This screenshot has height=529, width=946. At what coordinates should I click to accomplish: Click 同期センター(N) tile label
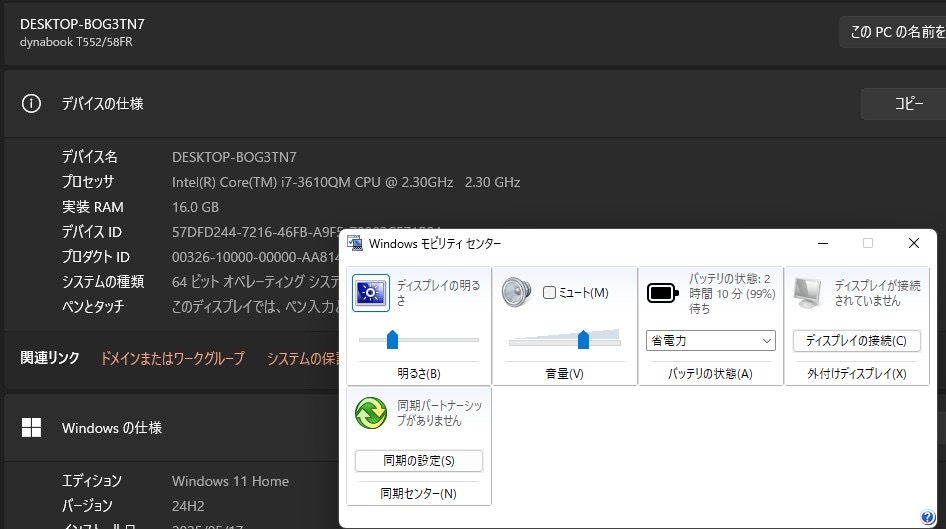418,493
